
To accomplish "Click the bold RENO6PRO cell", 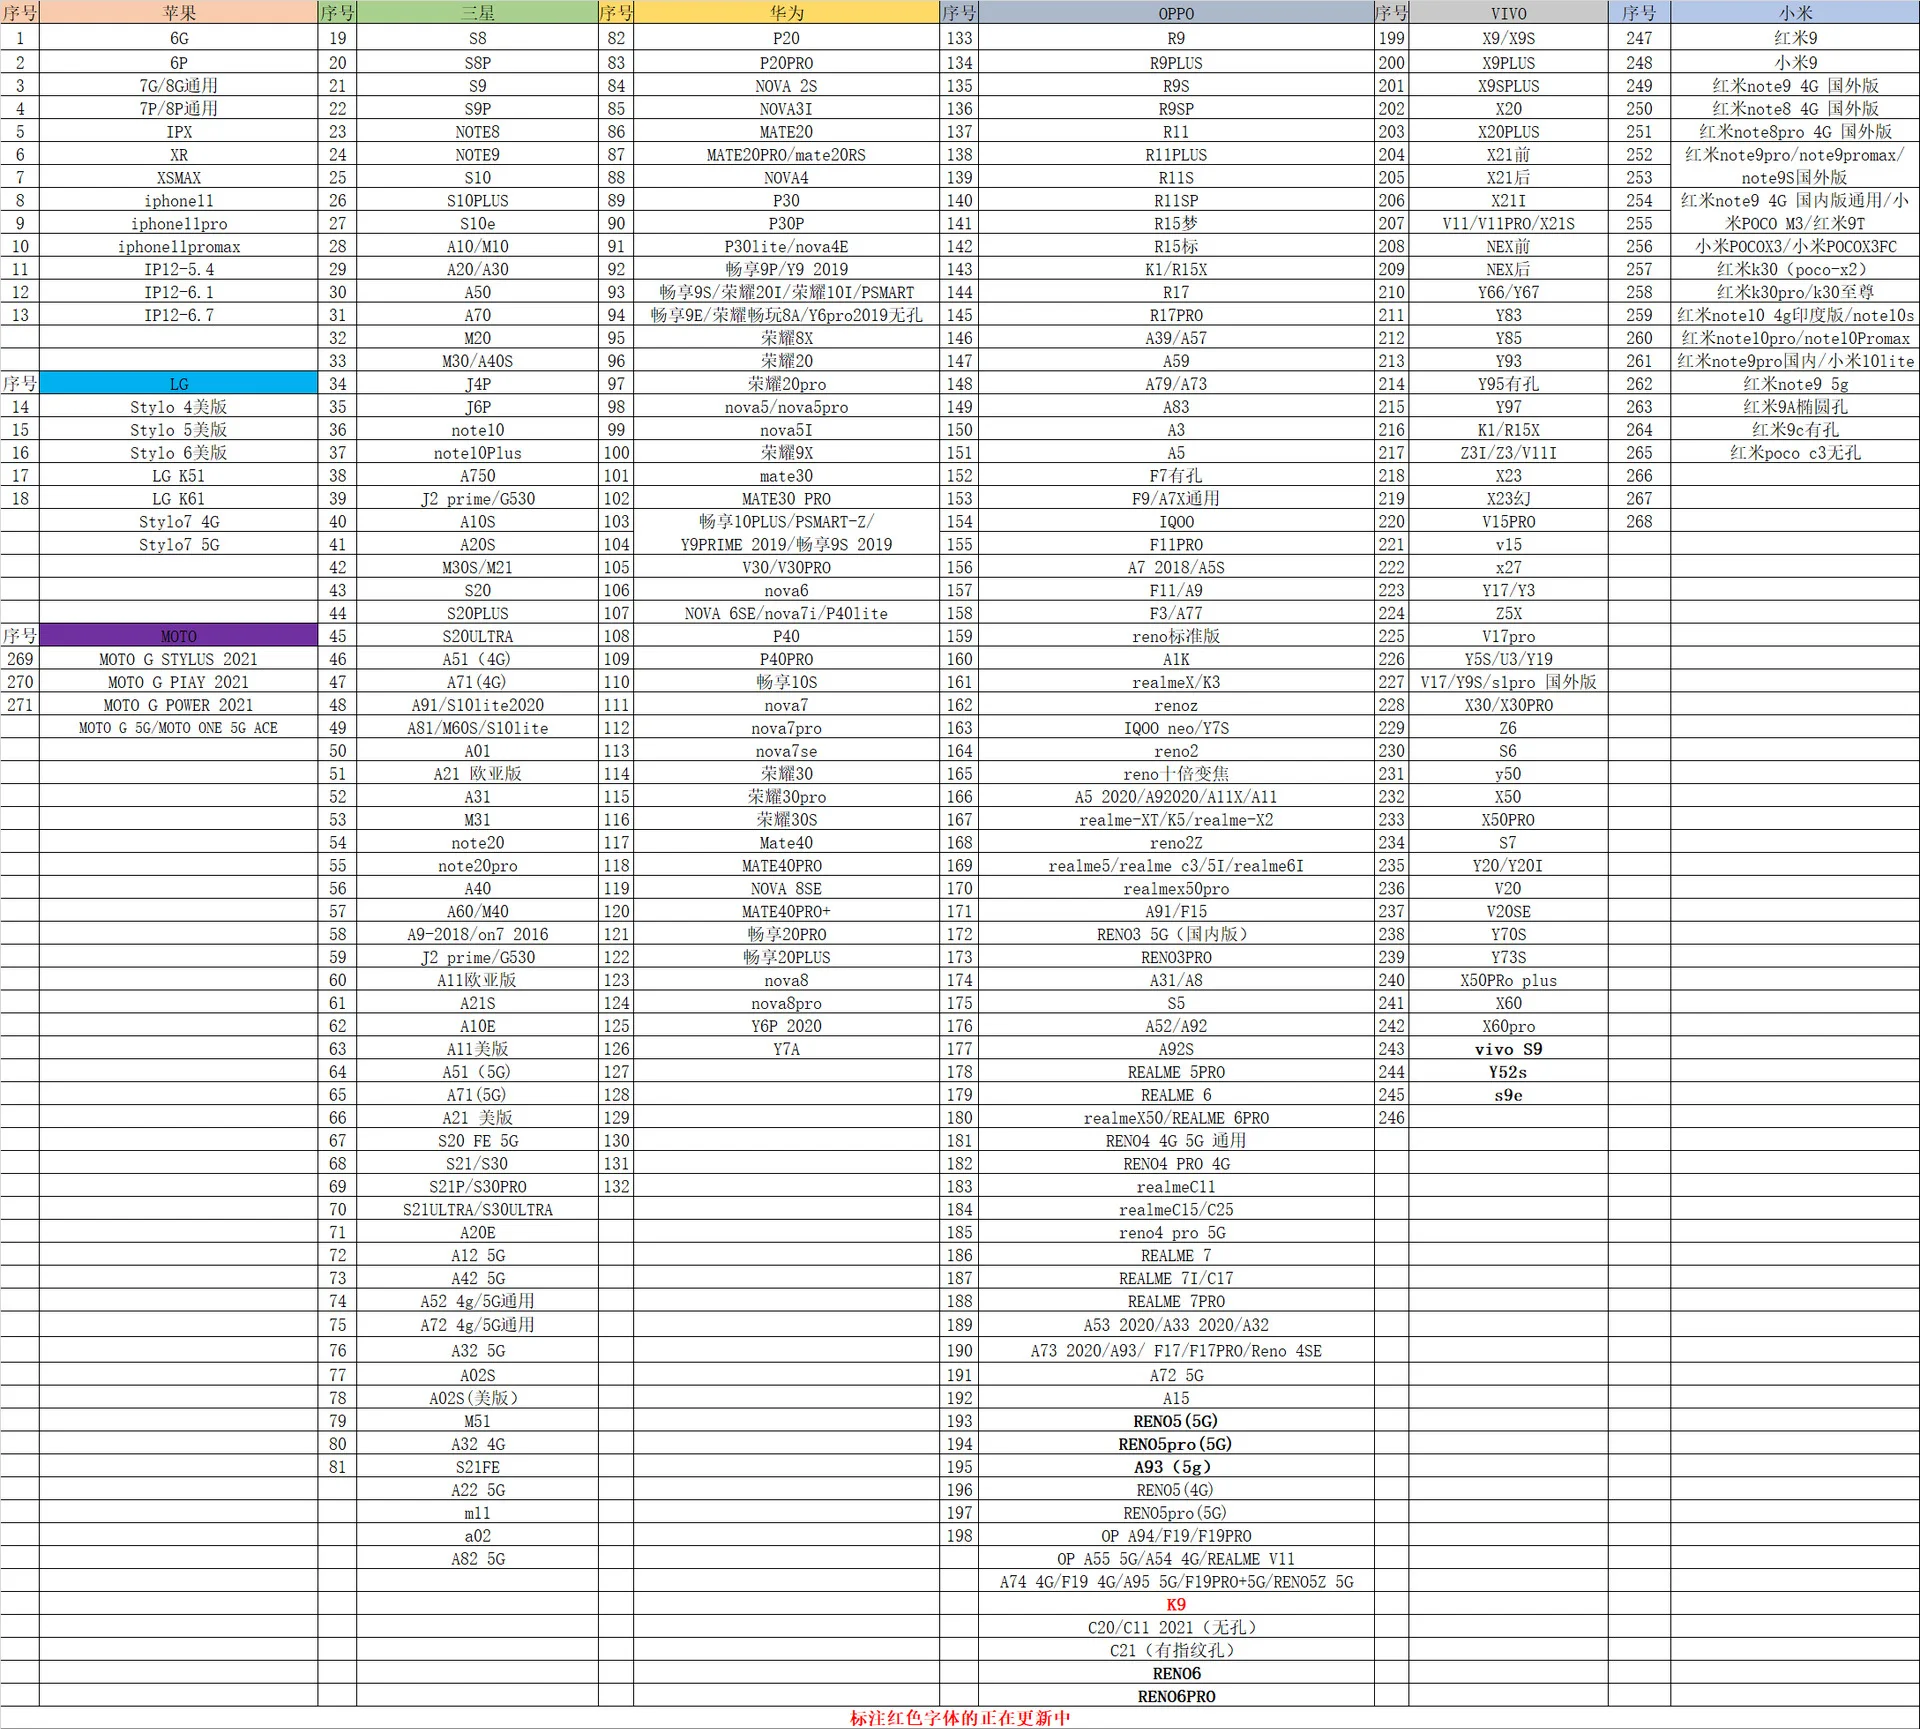I will tap(1176, 1696).
